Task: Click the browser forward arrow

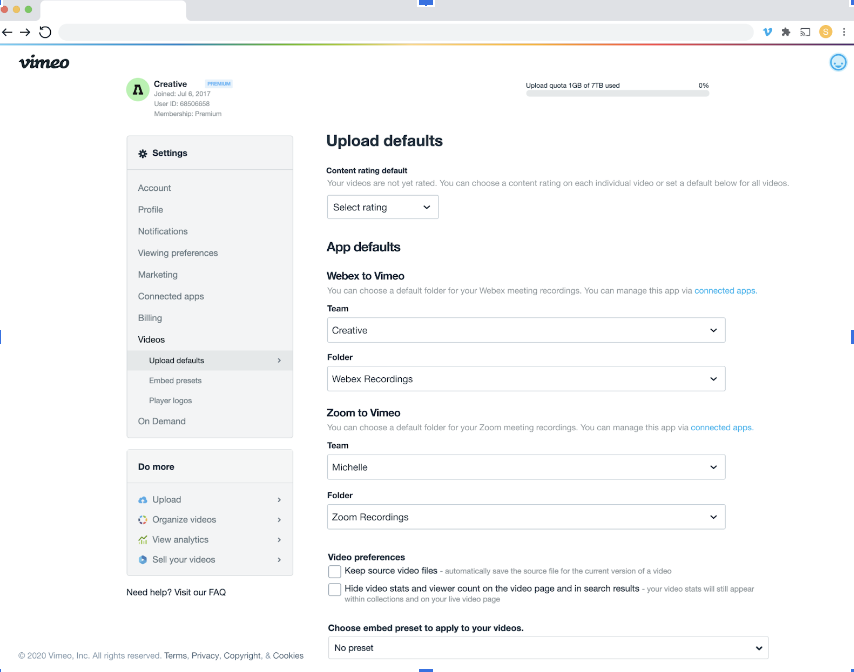Action: click(x=25, y=32)
